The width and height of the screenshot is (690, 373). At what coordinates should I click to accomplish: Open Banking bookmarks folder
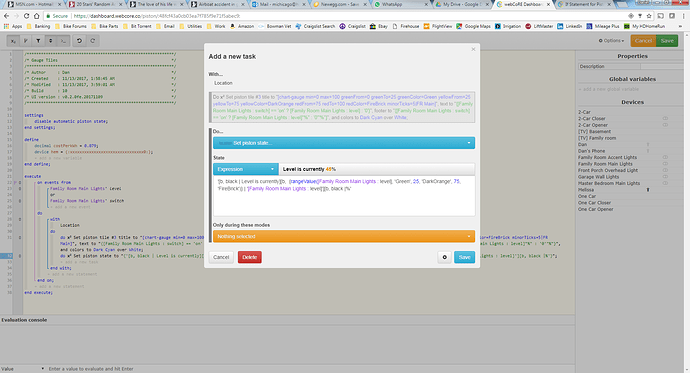(39, 26)
